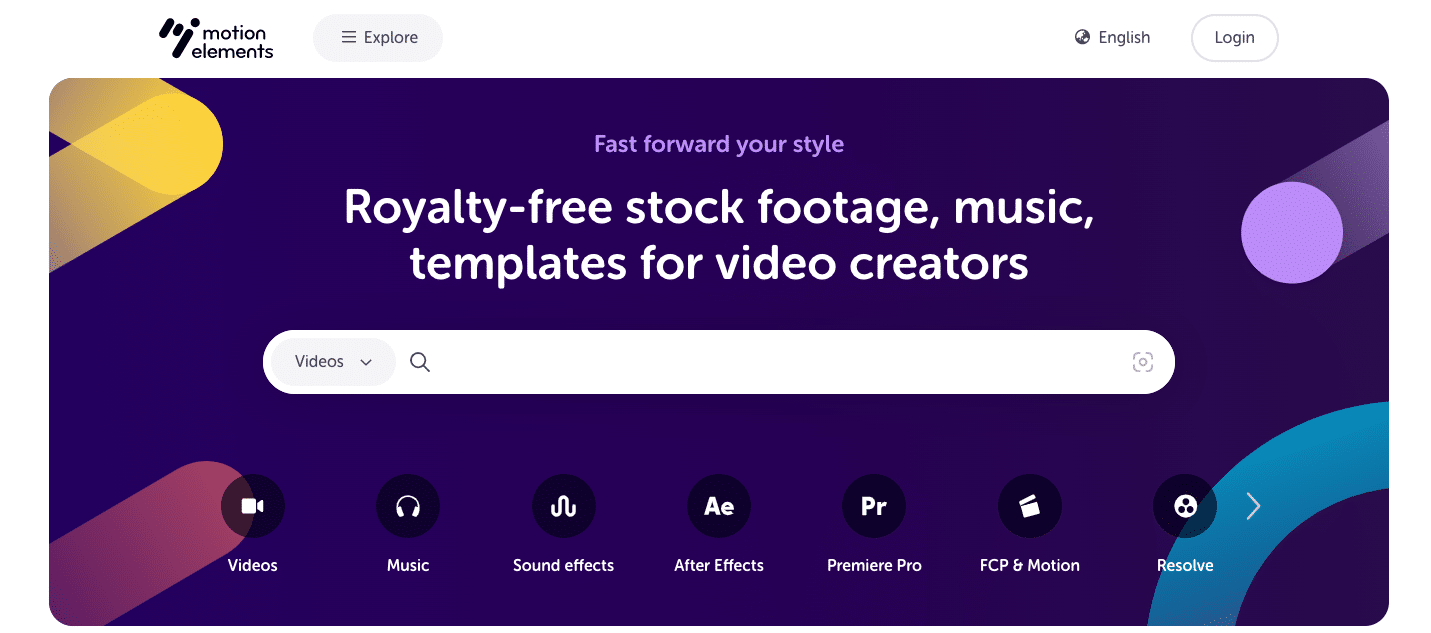This screenshot has width=1431, height=633.
Task: Open the Explore menu
Action: 377,37
